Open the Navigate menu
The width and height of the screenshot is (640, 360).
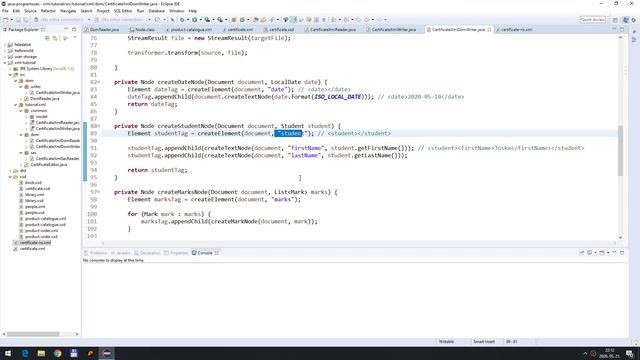click(x=68, y=11)
